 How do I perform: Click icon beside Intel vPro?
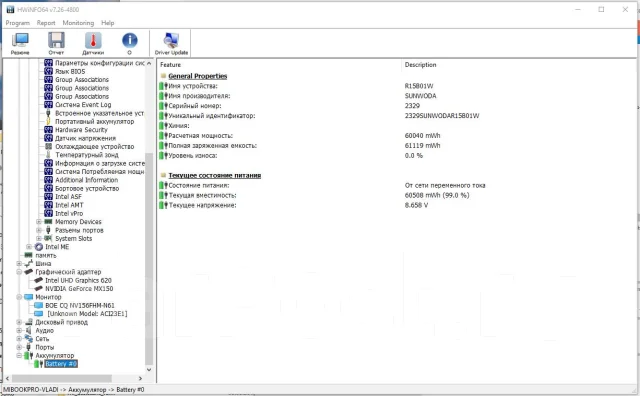click(49, 214)
